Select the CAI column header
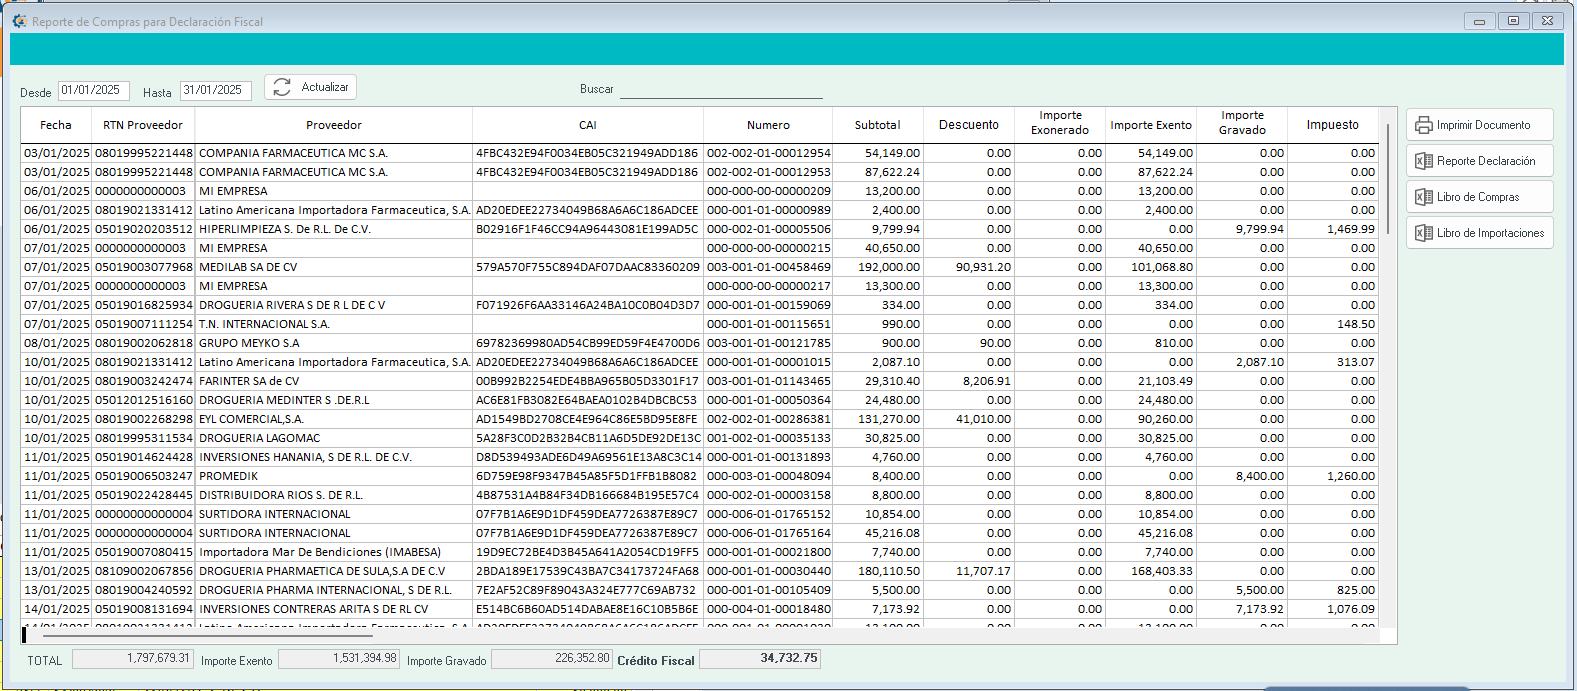The height and width of the screenshot is (691, 1577). (x=587, y=125)
